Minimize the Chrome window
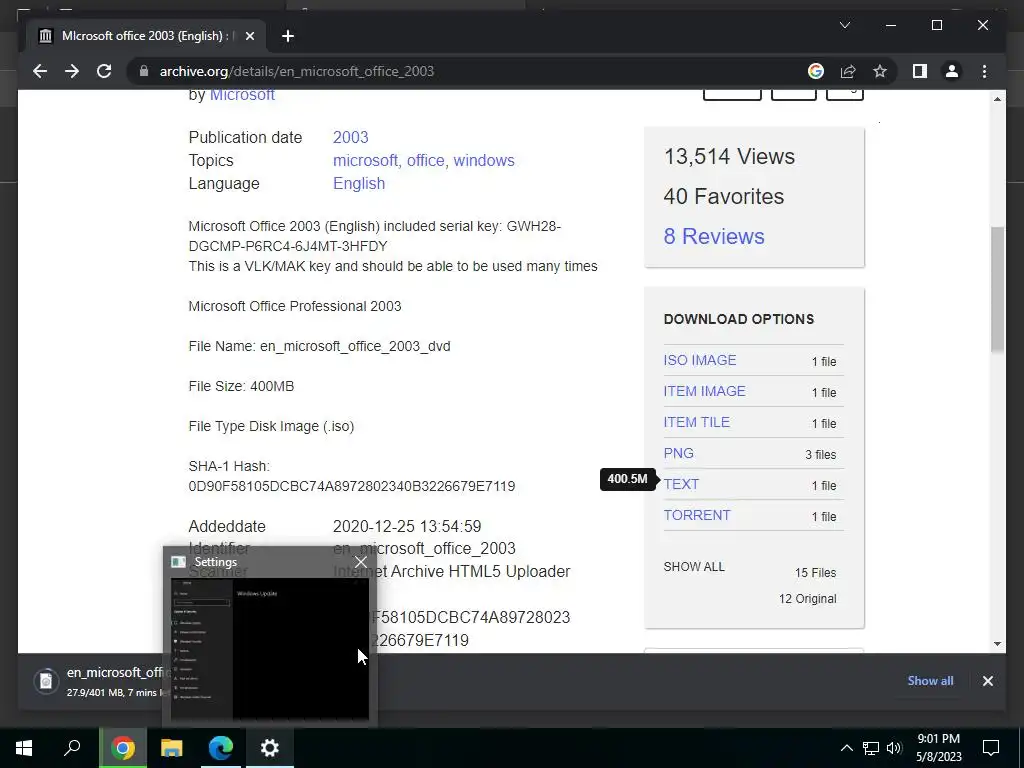Screen dimensions: 1024x768 [x=891, y=25]
